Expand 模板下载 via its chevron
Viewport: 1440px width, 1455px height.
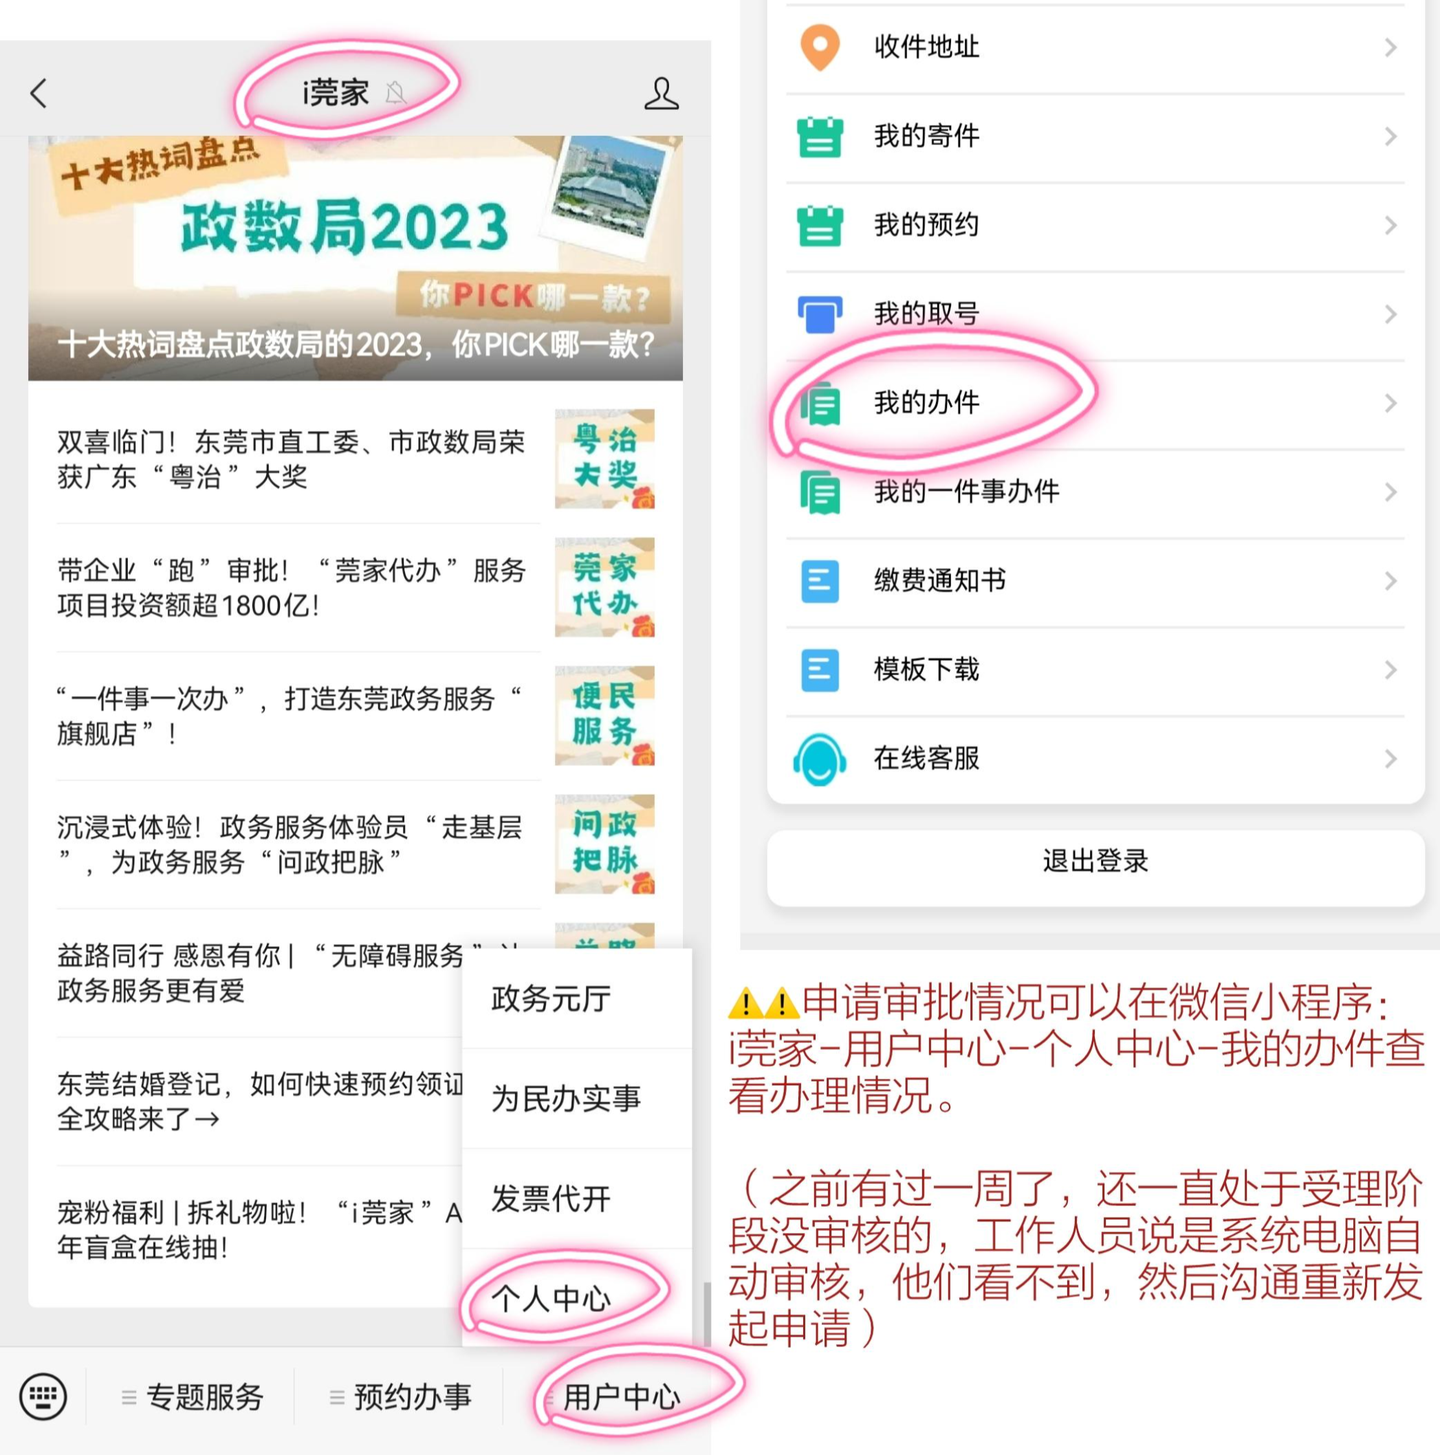tap(1390, 670)
